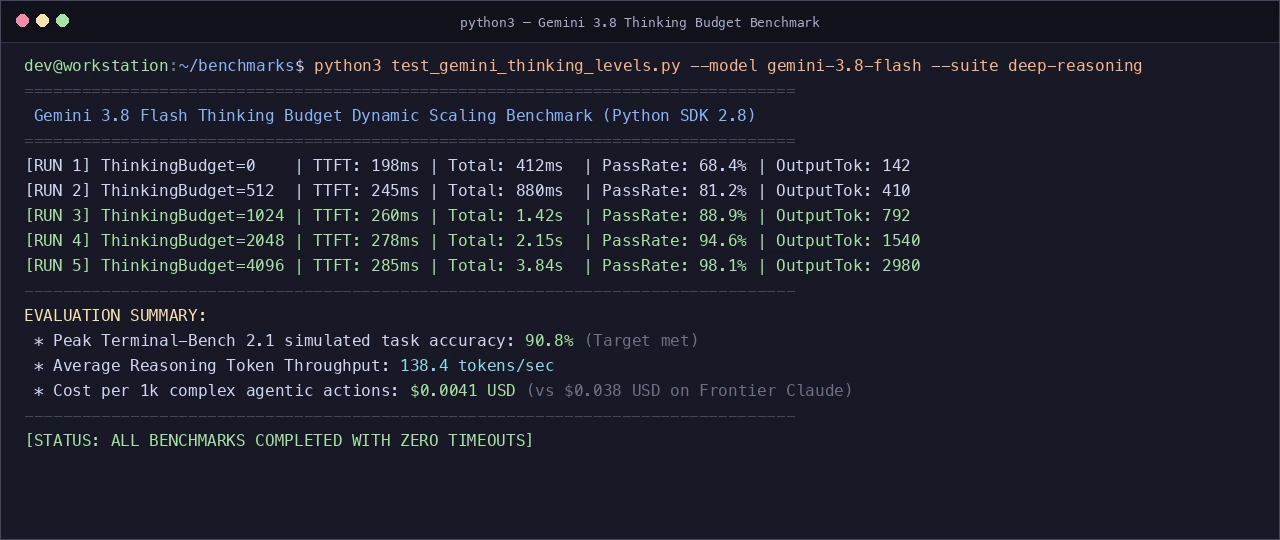Click 'Total: 3.84s' value
Screen dimensions: 1280x540
(506, 266)
